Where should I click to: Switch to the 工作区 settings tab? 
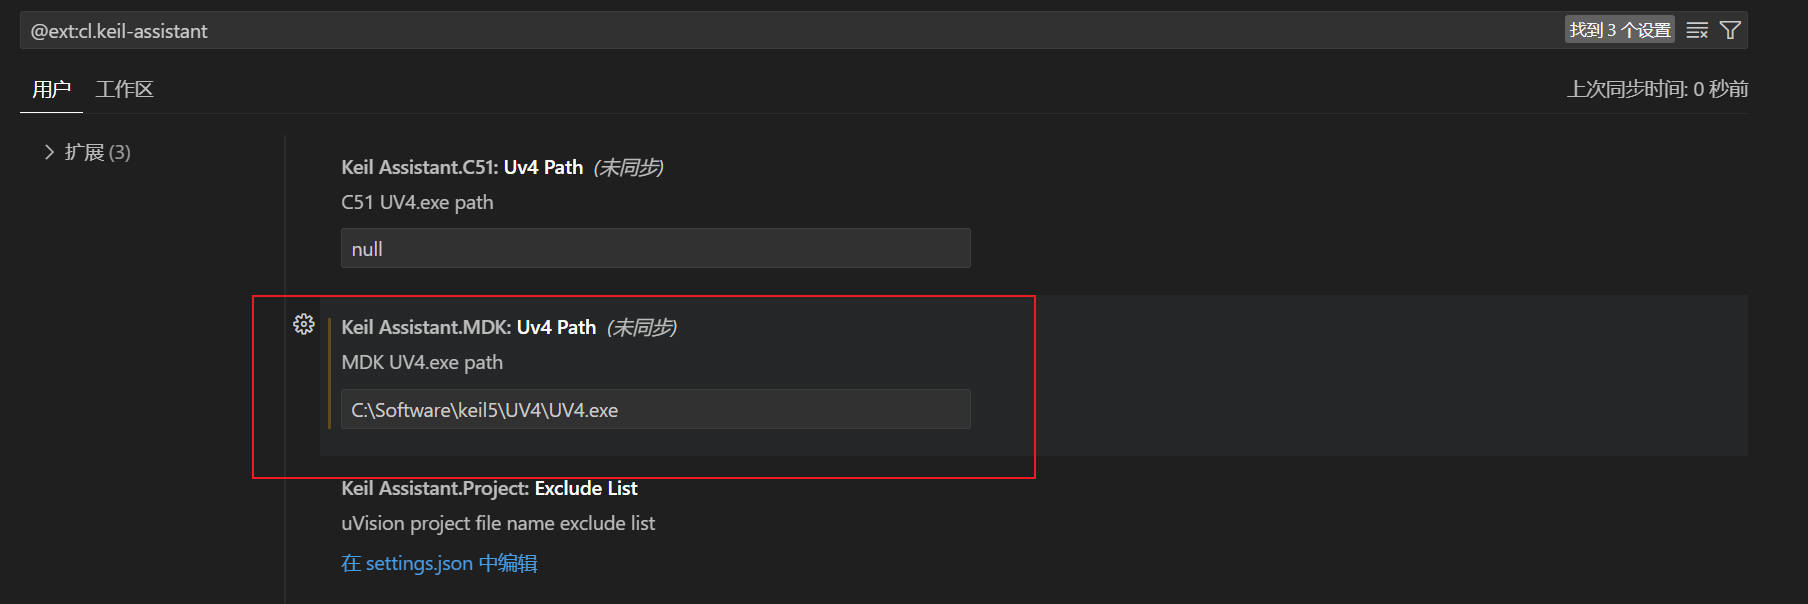pyautogui.click(x=125, y=89)
